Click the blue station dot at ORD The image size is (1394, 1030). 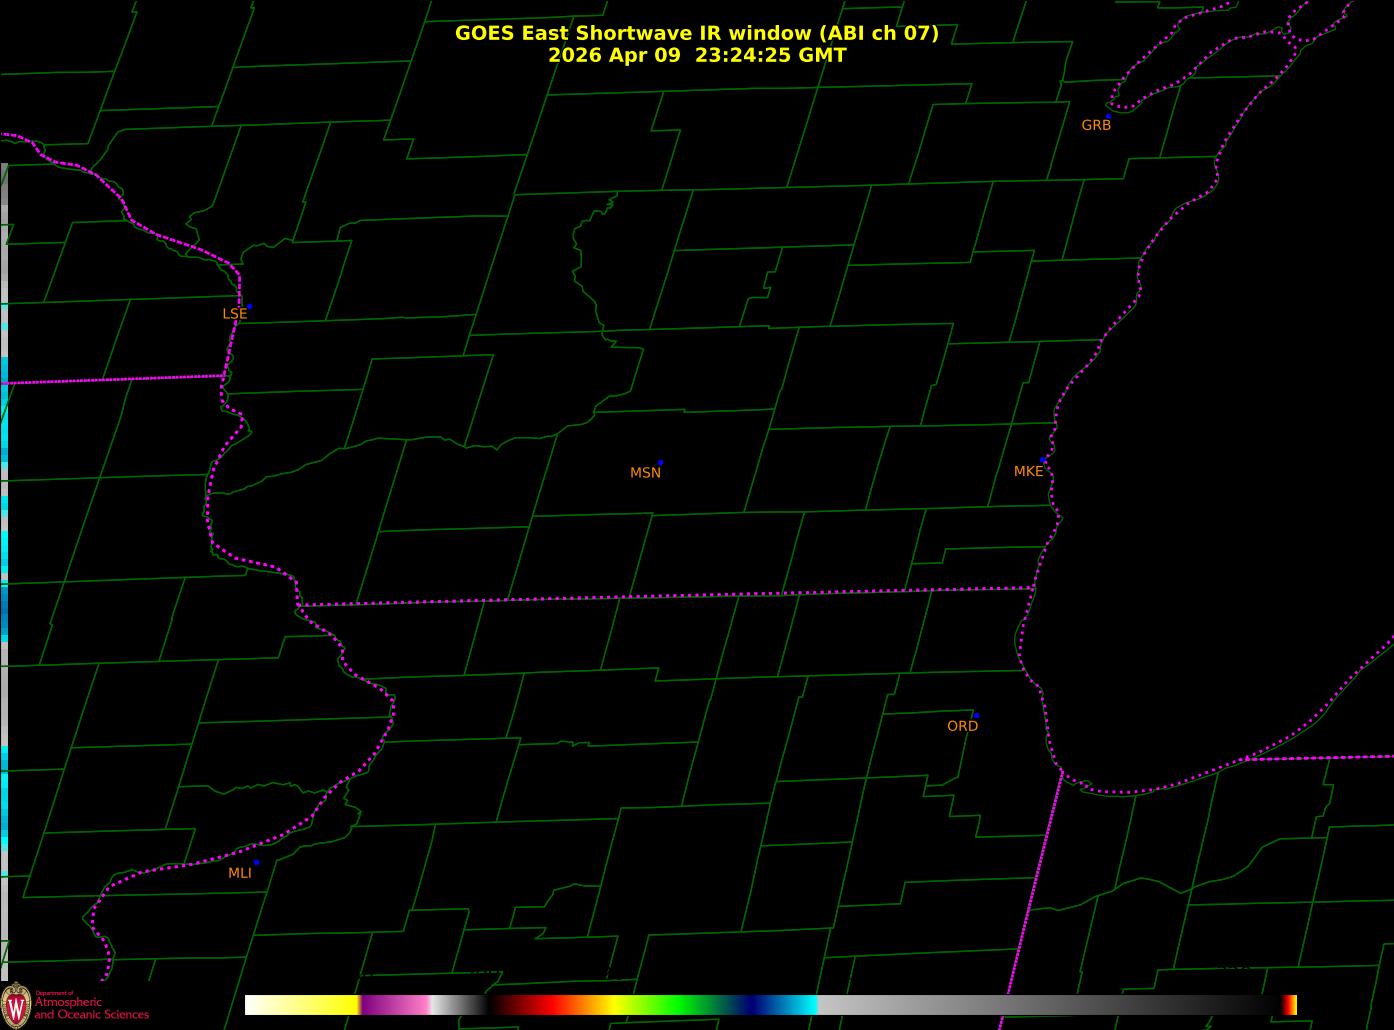click(x=976, y=716)
